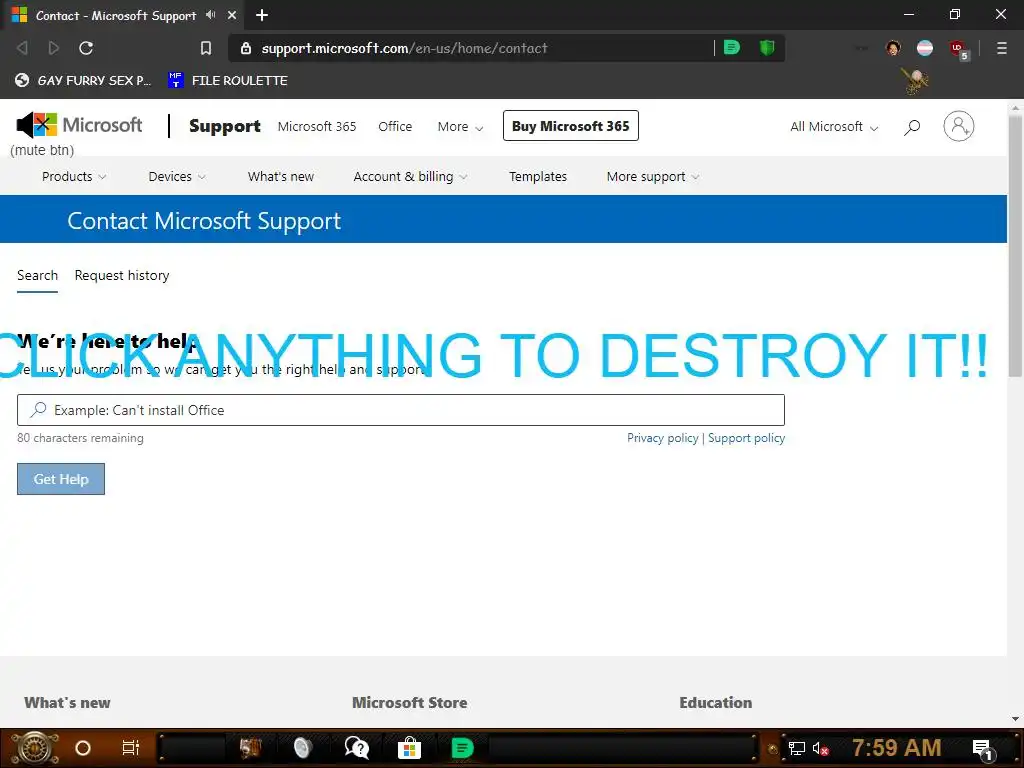Open the notification center icon
Image resolution: width=1024 pixels, height=768 pixels.
pyautogui.click(x=983, y=749)
